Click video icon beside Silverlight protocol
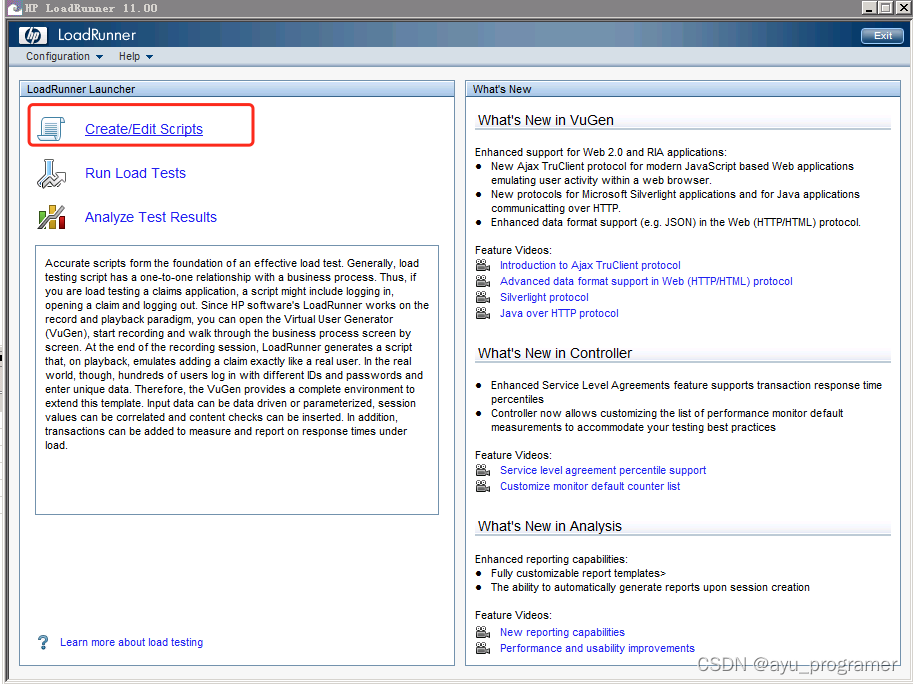 [483, 297]
